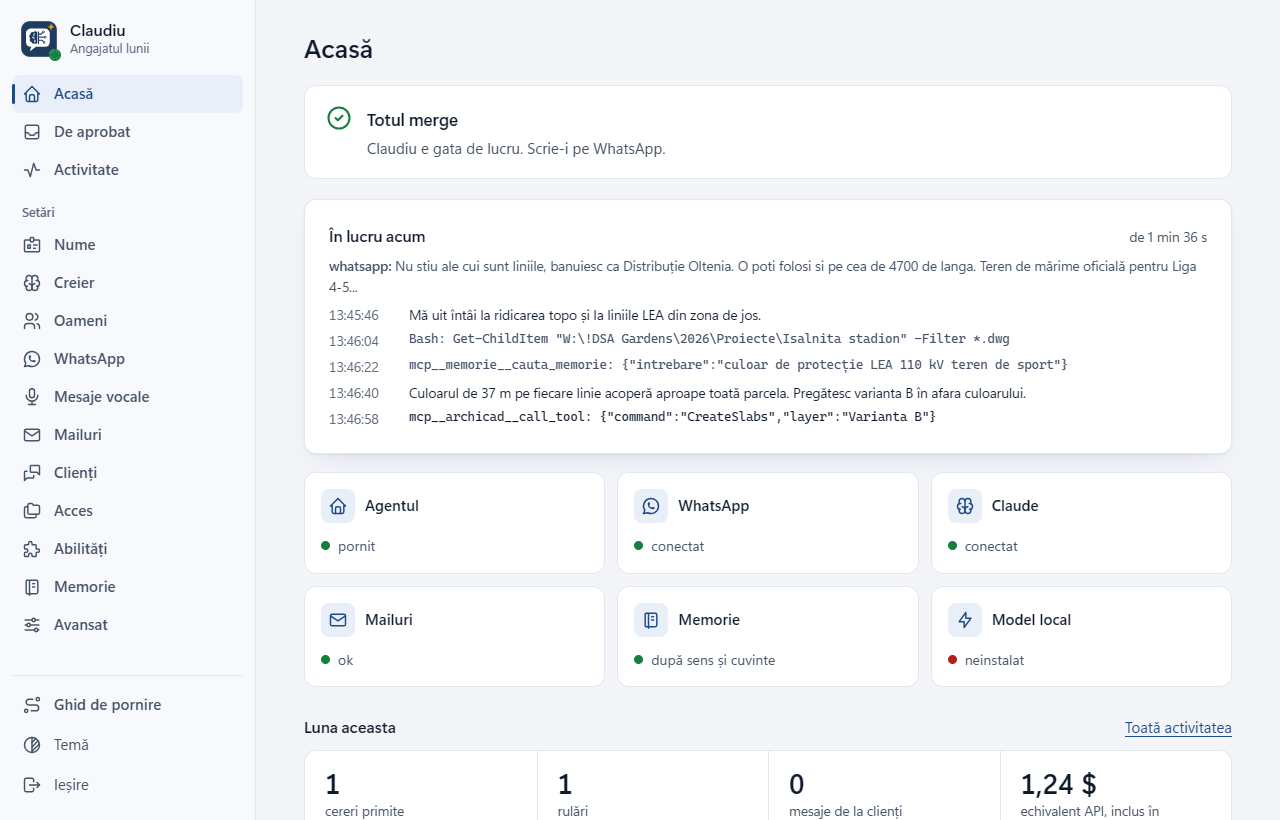Screen dimensions: 1280x820
Task: Click the green check icon beside Totul merge
Action: (339, 118)
